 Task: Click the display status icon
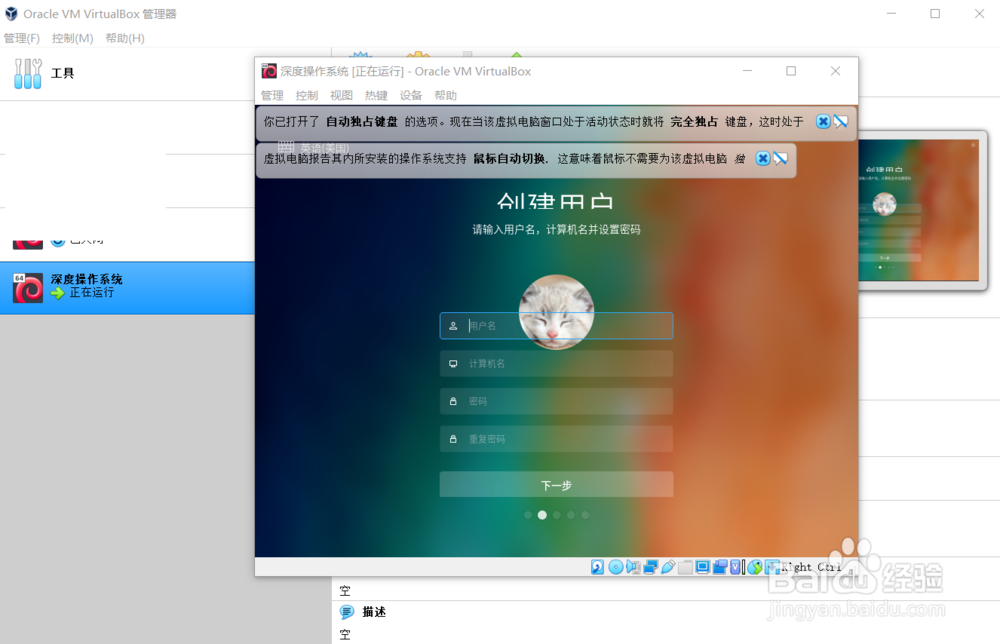(x=703, y=567)
